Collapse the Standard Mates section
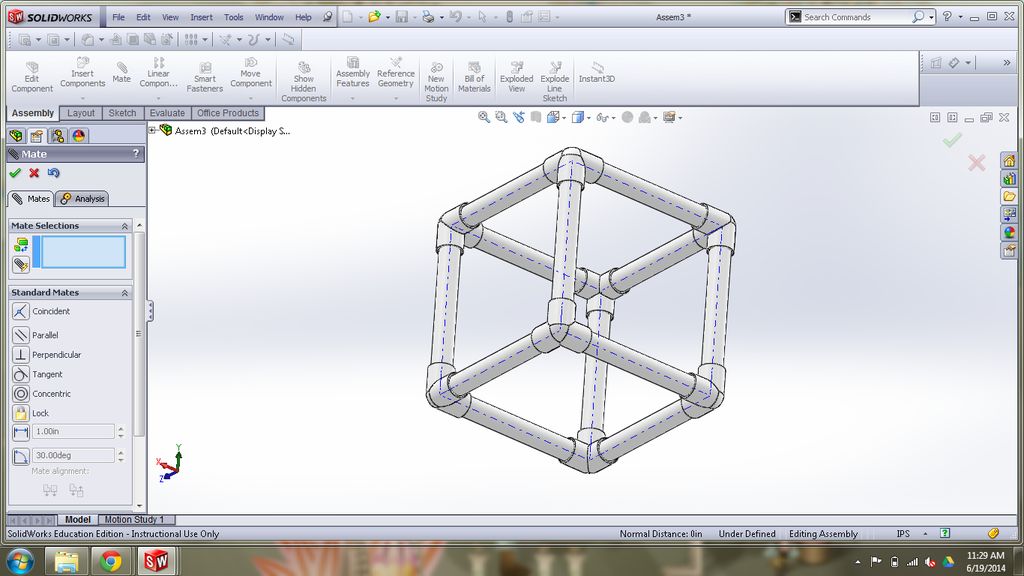Viewport: 1024px width, 576px height. [125, 293]
